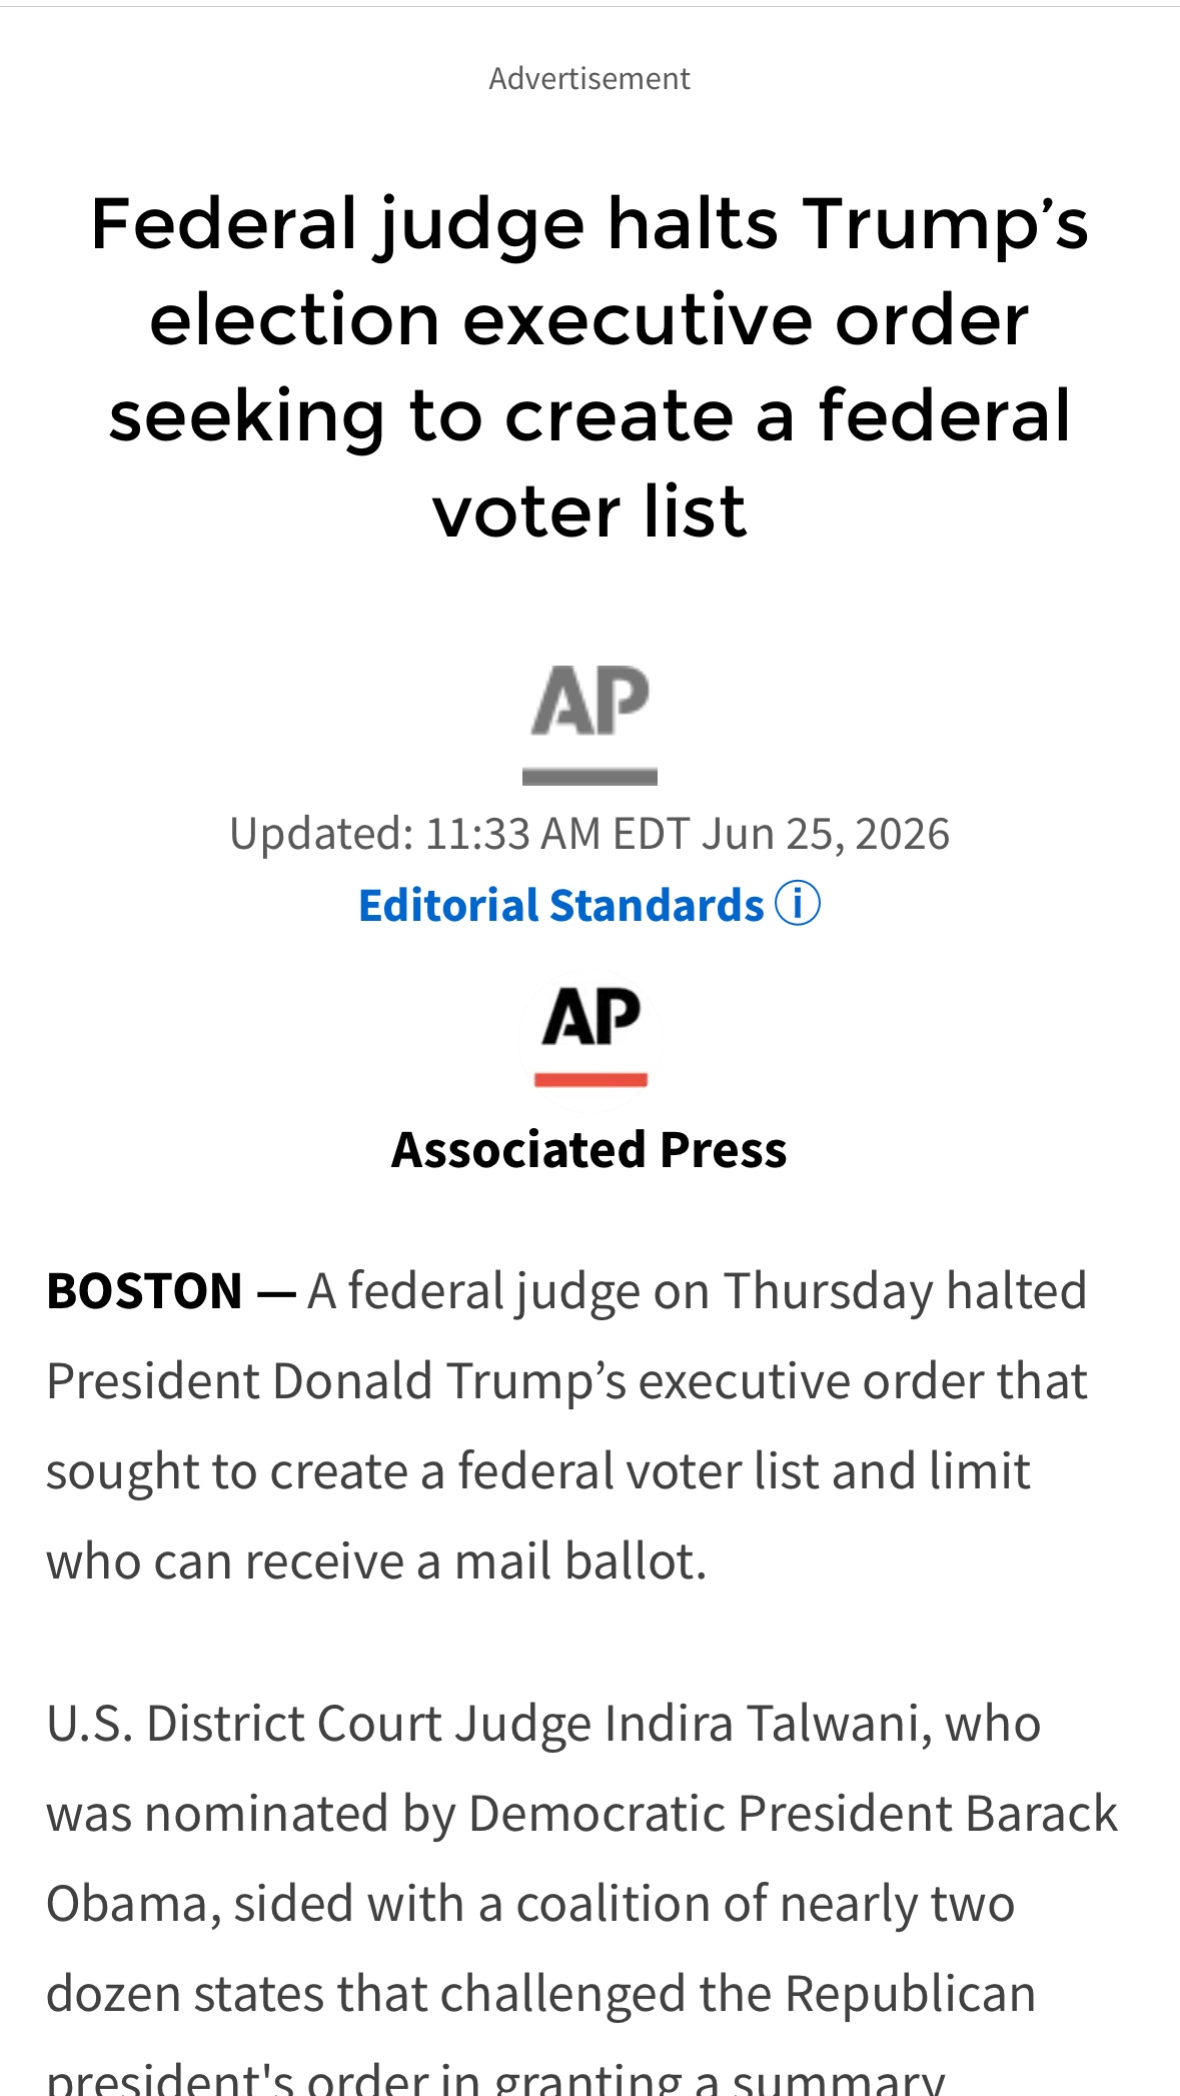
Task: Select the Associated Press author name
Action: pyautogui.click(x=589, y=1149)
